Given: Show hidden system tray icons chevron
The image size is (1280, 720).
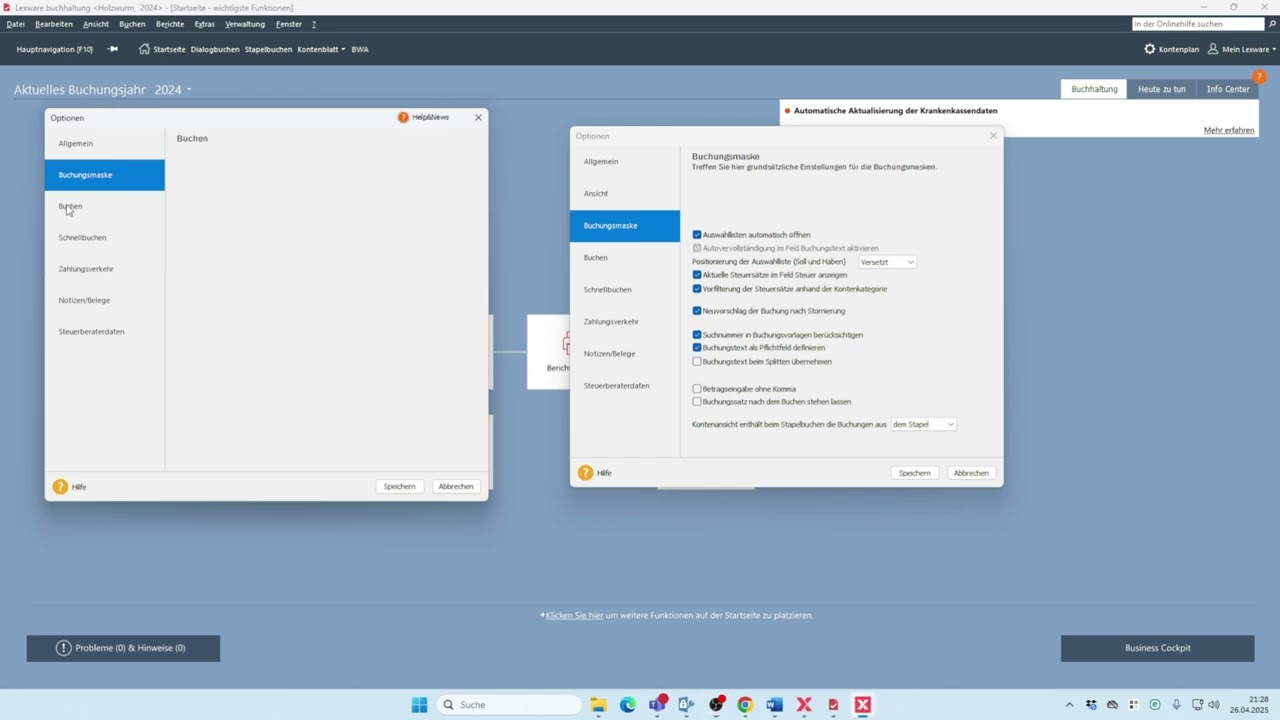Looking at the screenshot, I should (1069, 705).
